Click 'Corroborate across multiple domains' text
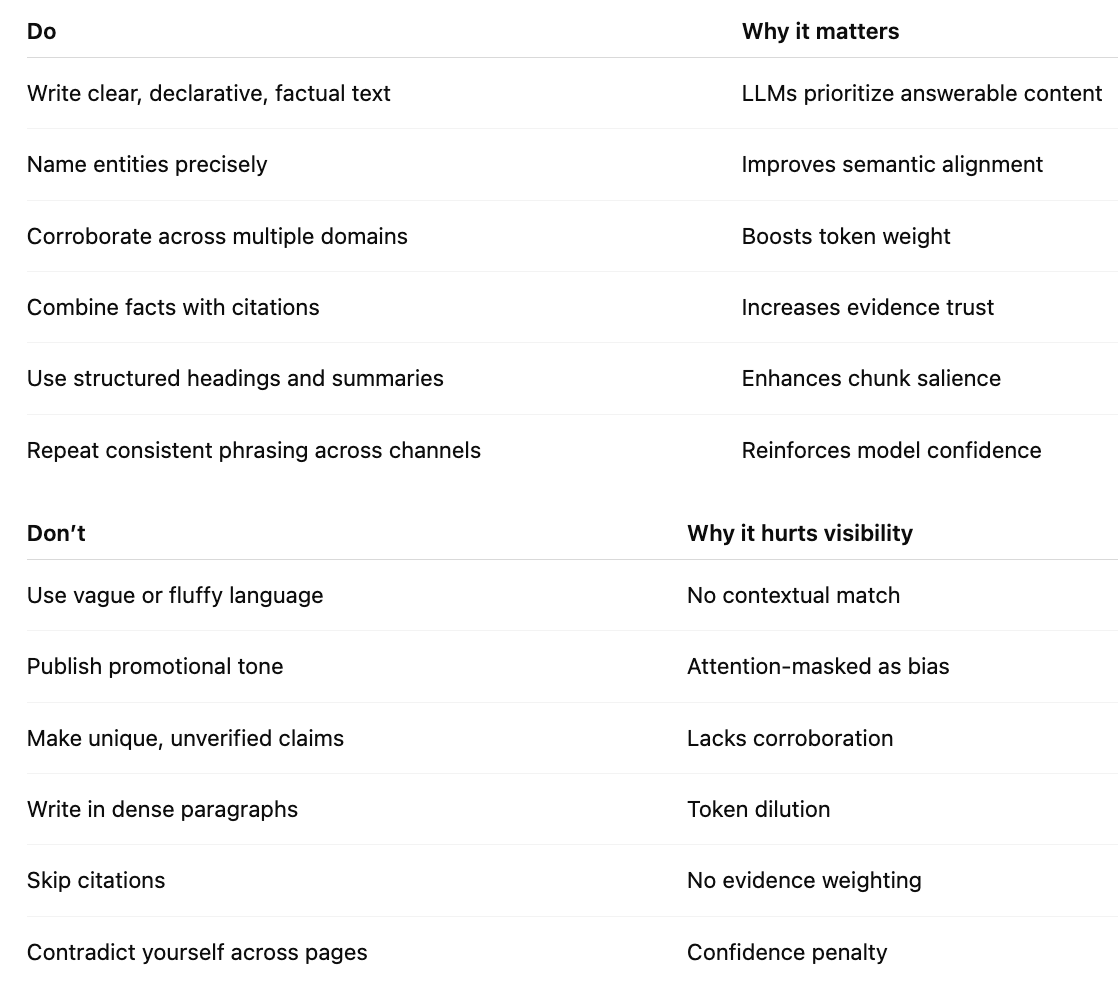This screenshot has height=990, width=1118. pyautogui.click(x=217, y=236)
